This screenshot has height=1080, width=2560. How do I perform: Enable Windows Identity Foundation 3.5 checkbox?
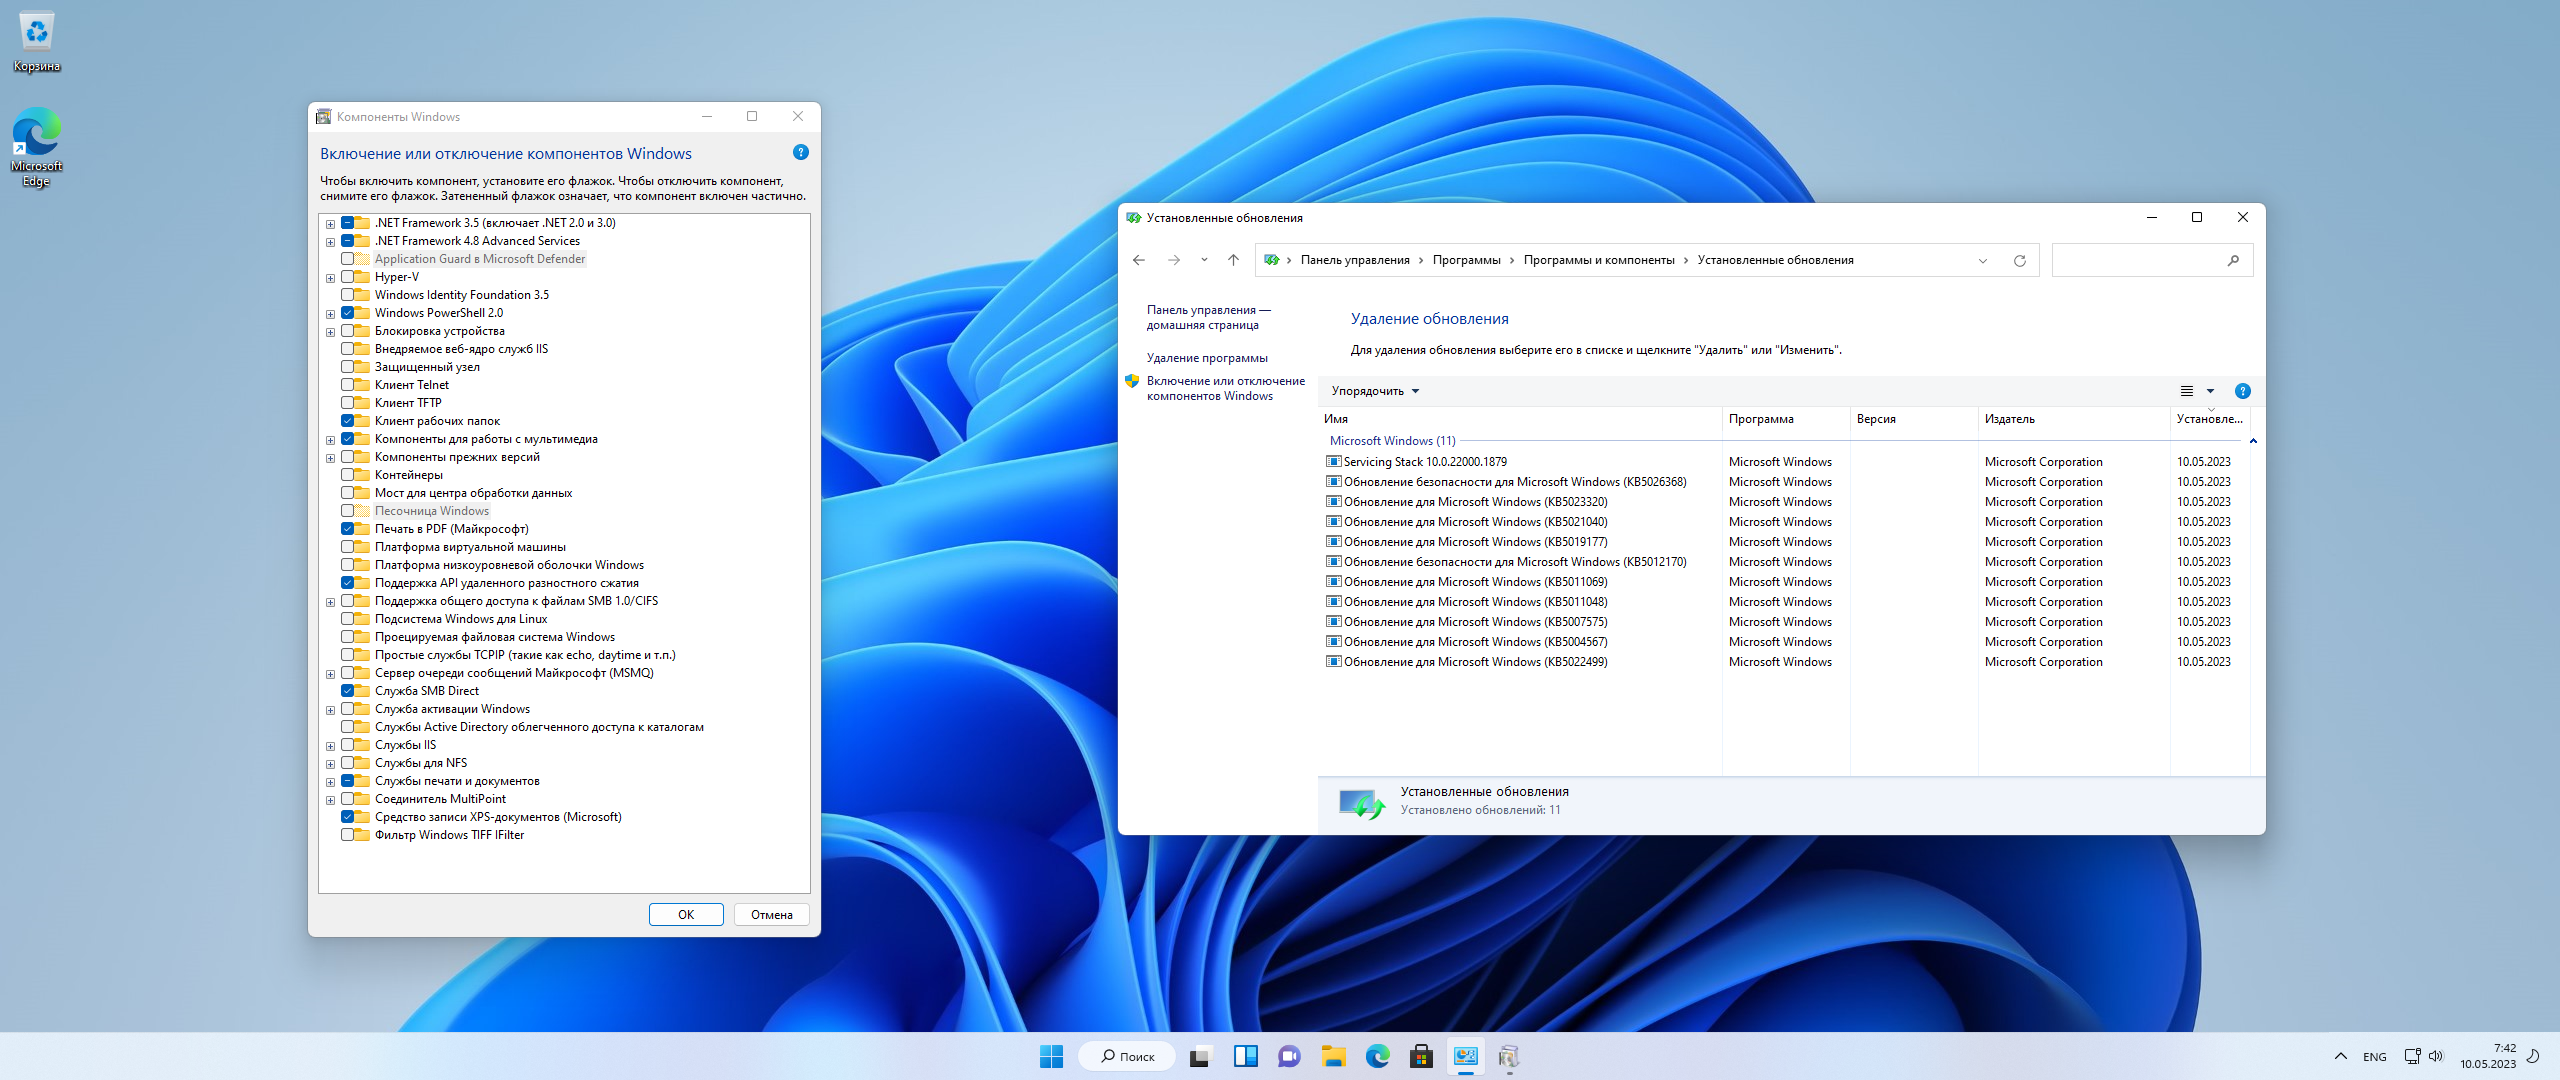tap(347, 295)
